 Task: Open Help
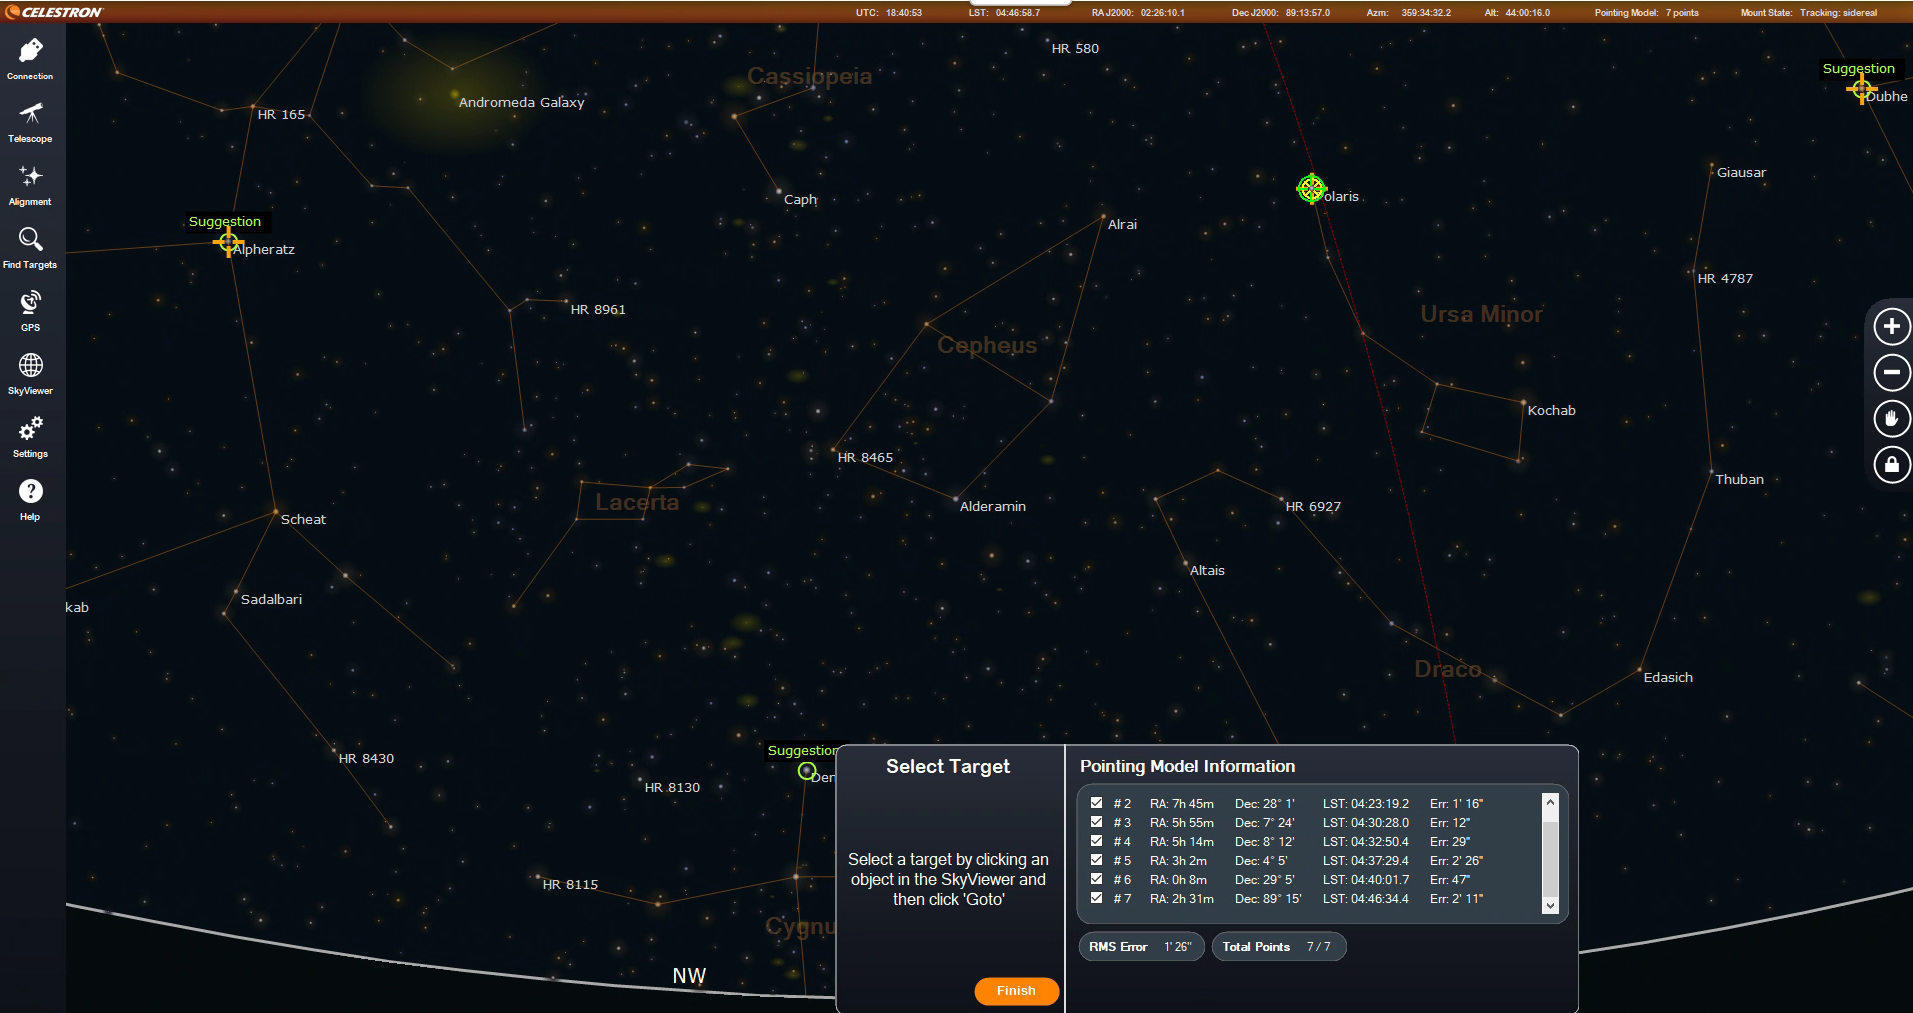tap(30, 500)
